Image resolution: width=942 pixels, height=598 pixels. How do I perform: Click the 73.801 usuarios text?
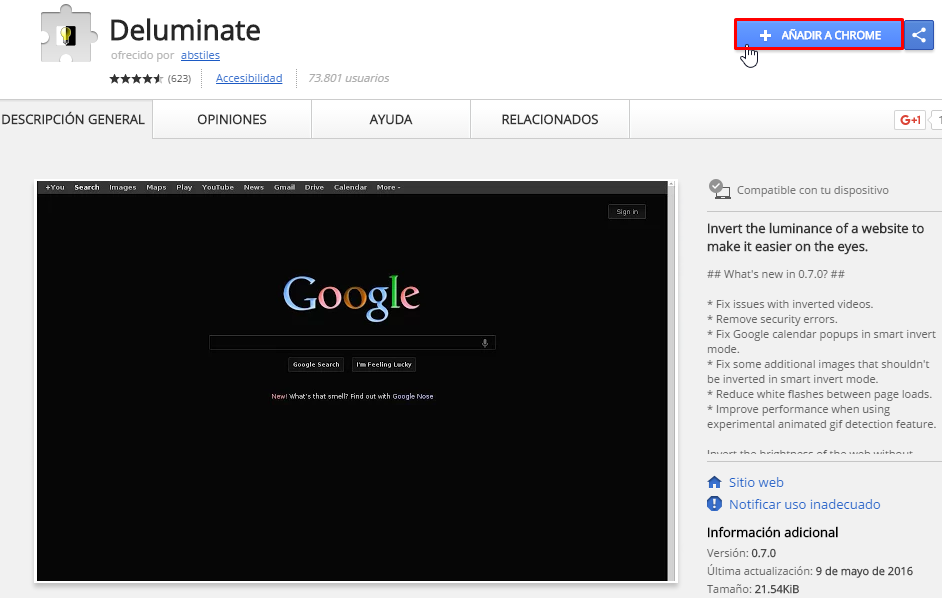348,78
